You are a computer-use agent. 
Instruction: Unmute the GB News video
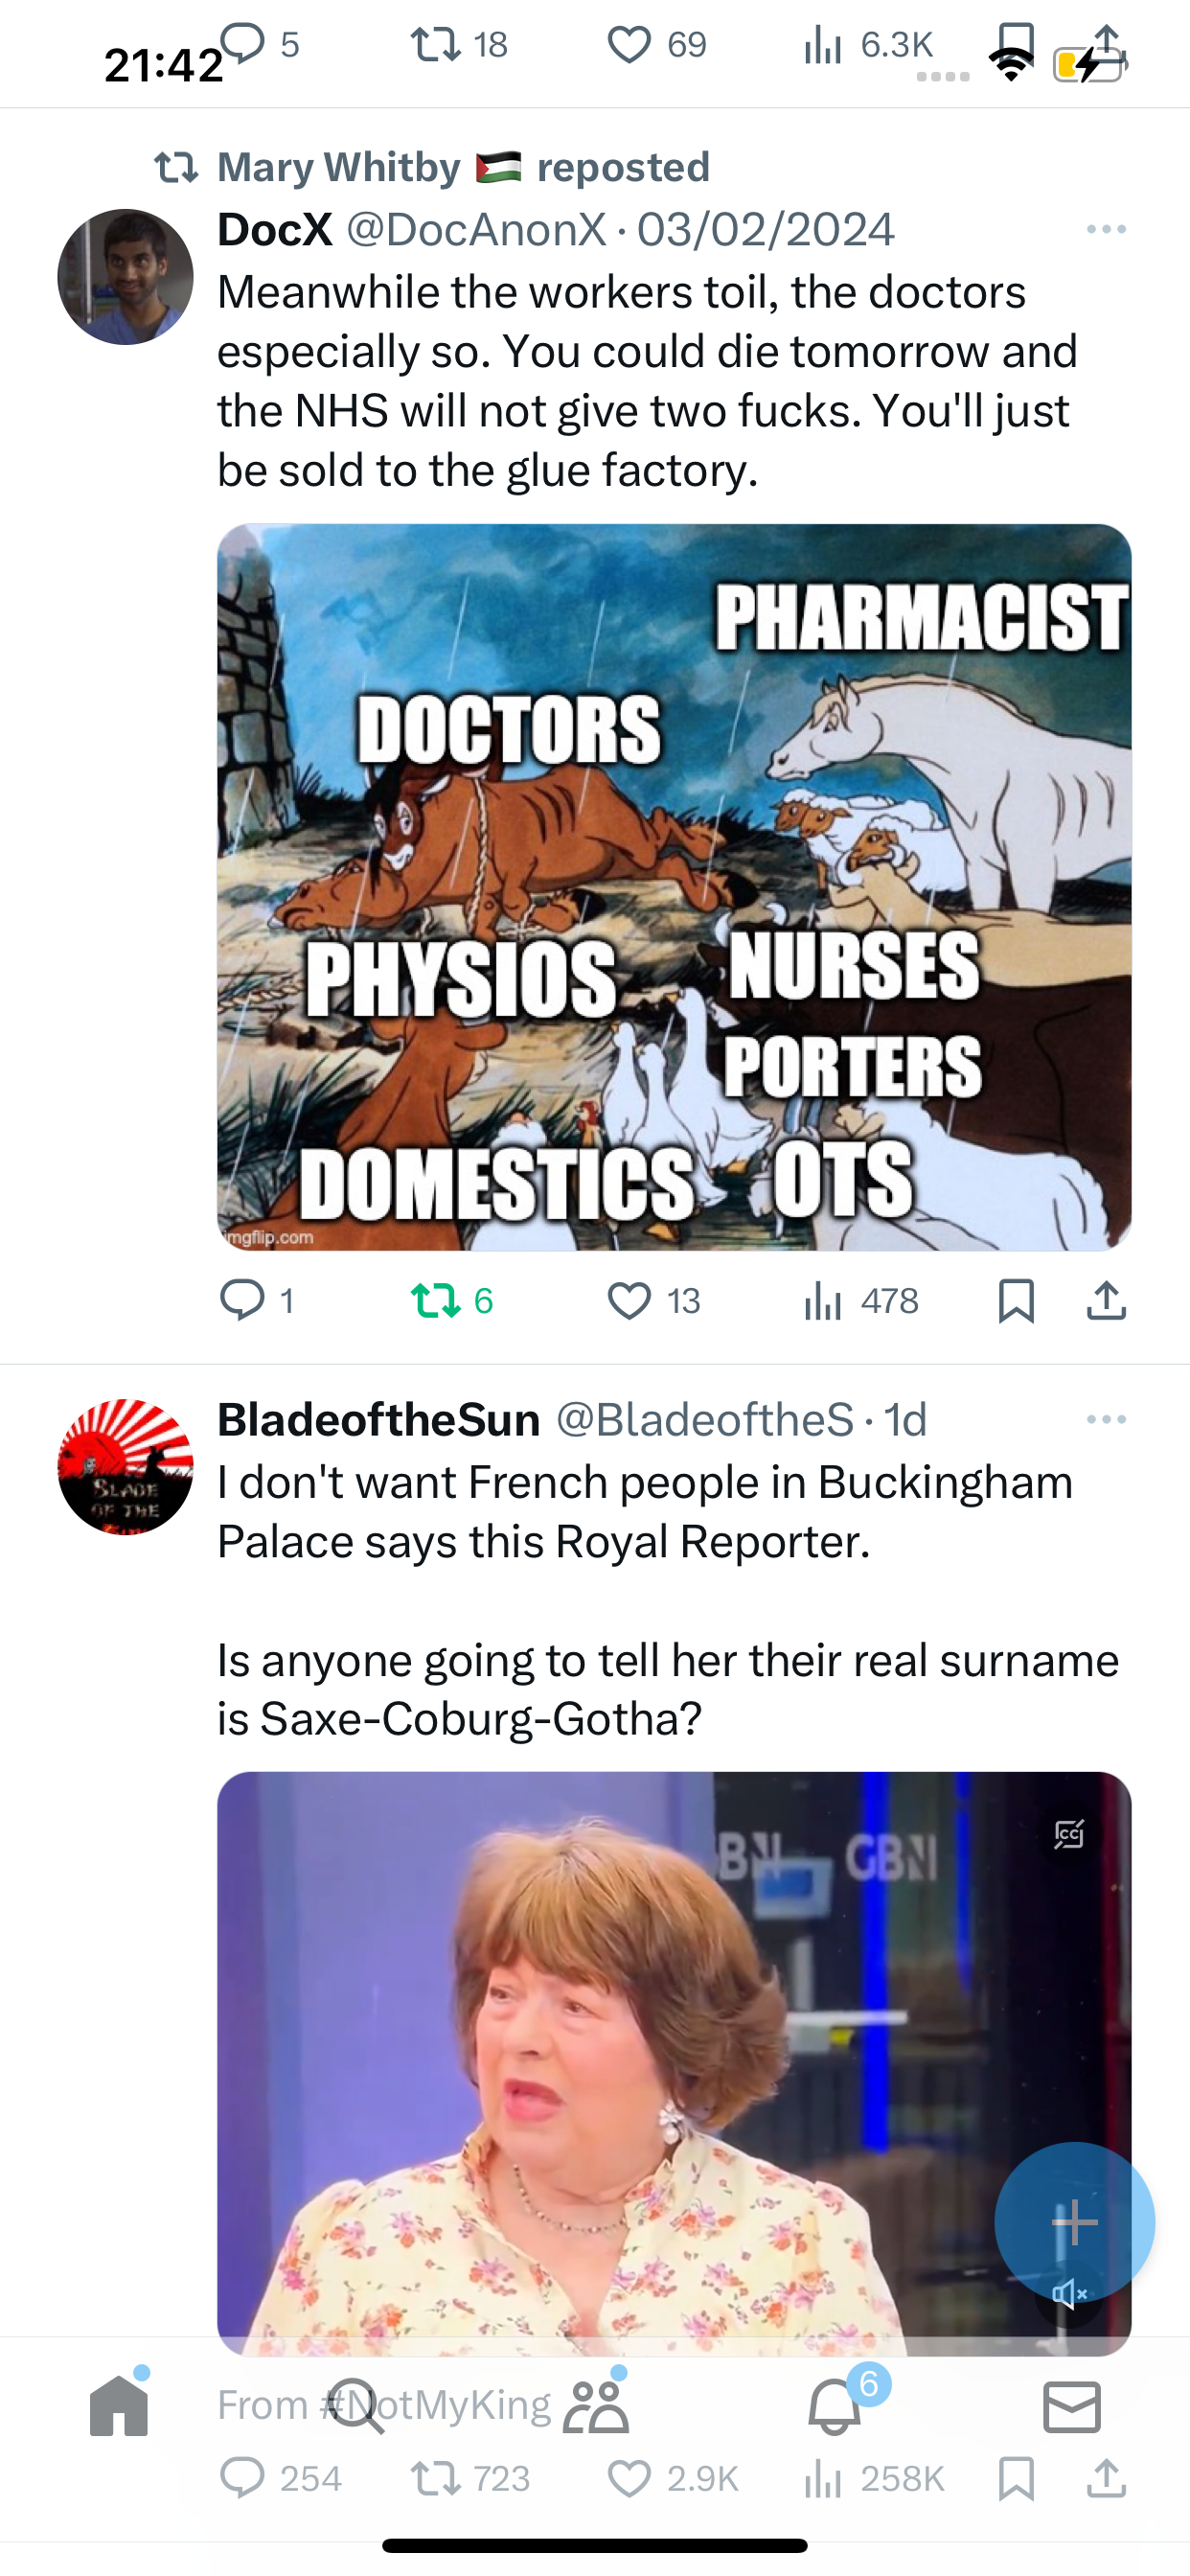pos(1068,2294)
